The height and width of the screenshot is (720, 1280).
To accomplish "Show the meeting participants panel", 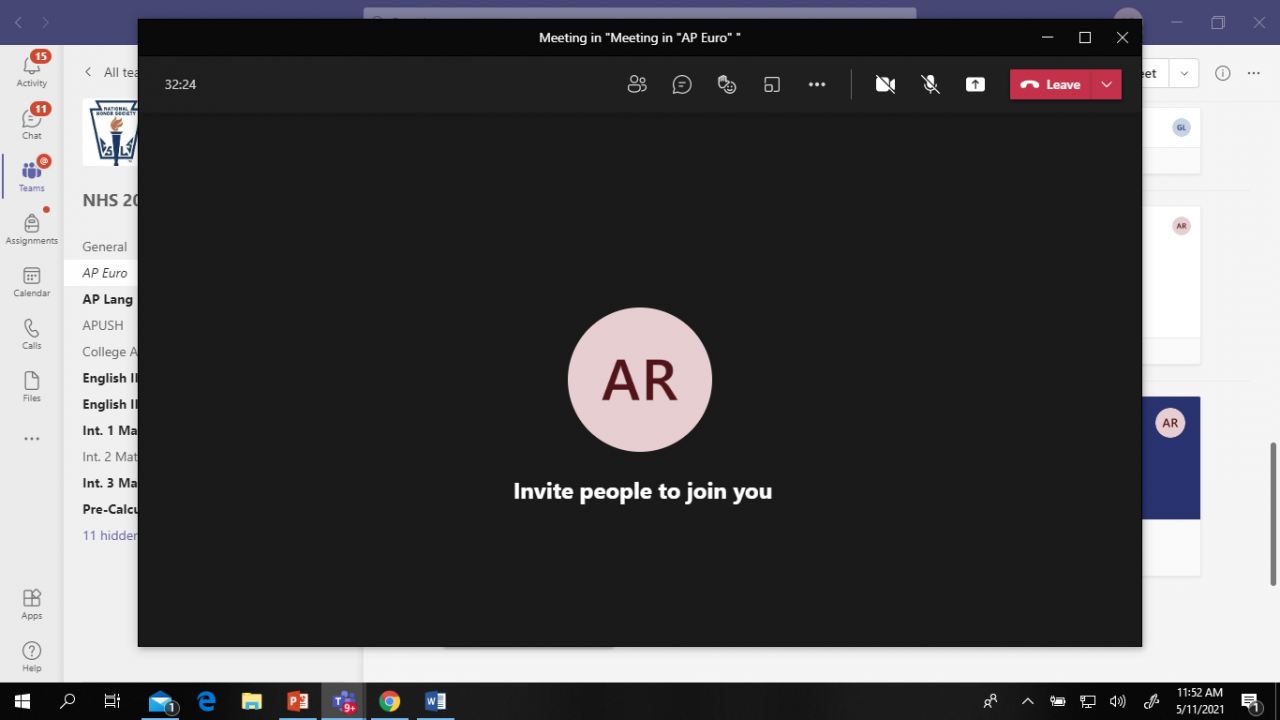I will pos(637,85).
